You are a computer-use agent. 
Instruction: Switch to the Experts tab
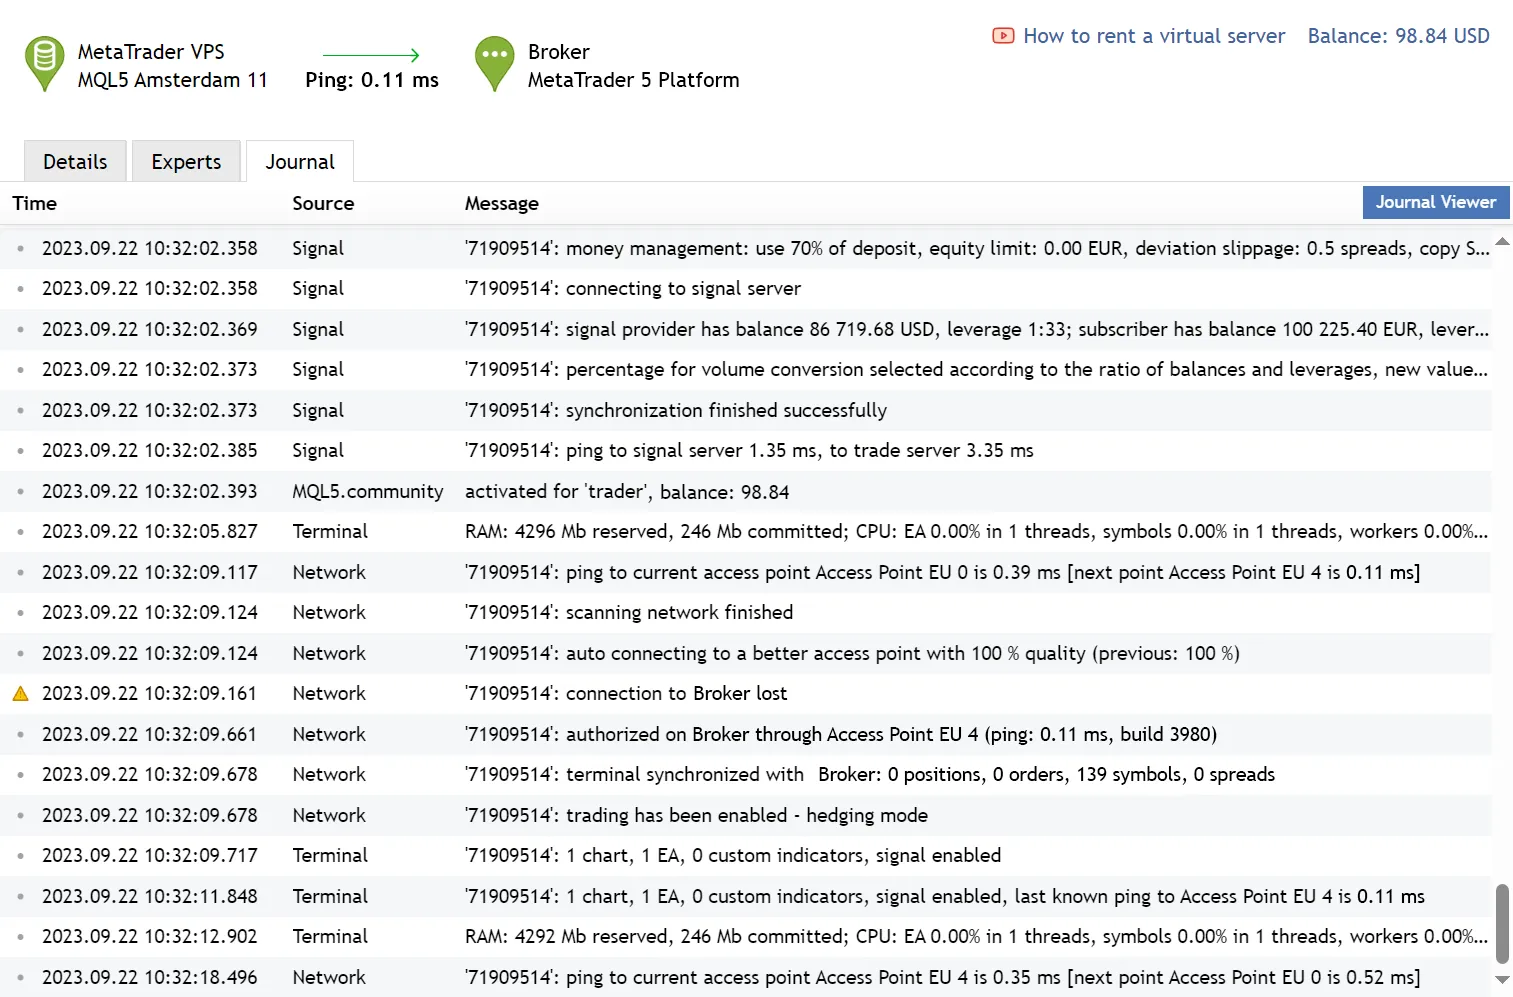(x=186, y=161)
